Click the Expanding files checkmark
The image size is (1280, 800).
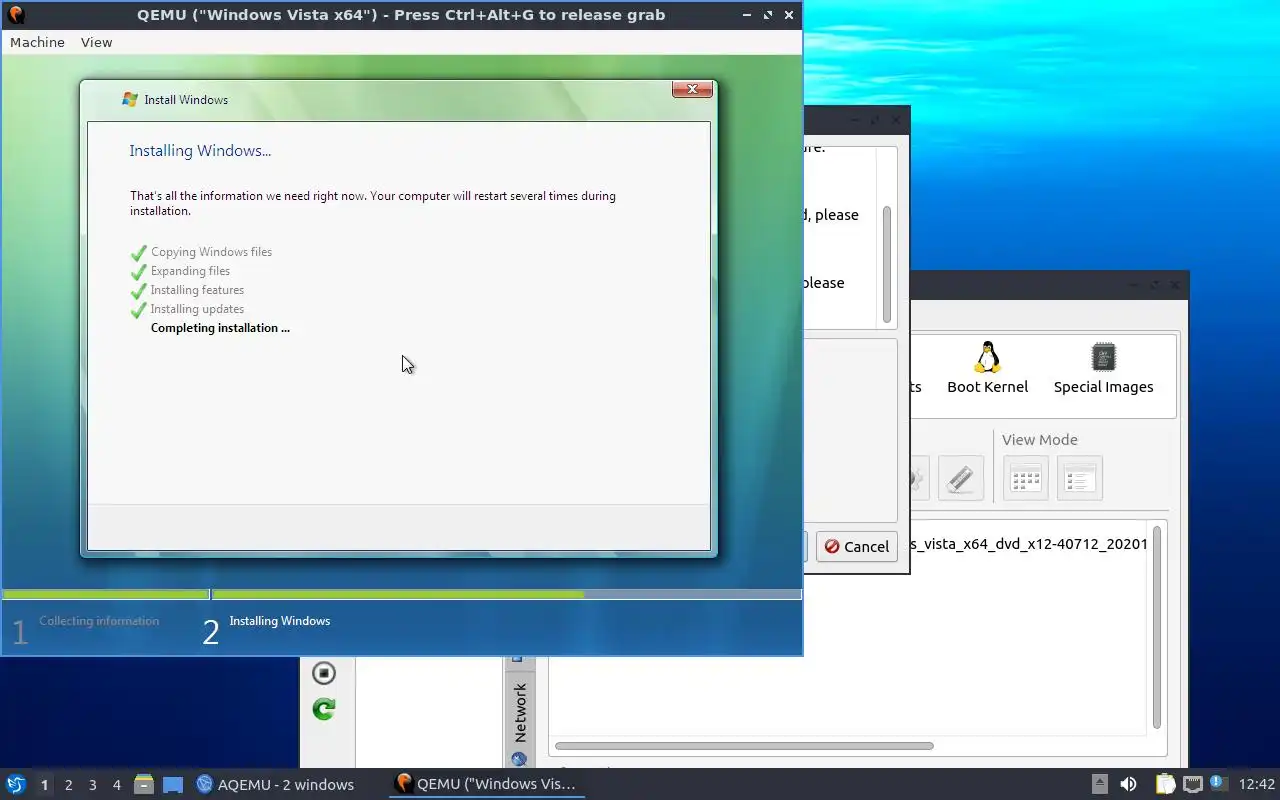(139, 272)
